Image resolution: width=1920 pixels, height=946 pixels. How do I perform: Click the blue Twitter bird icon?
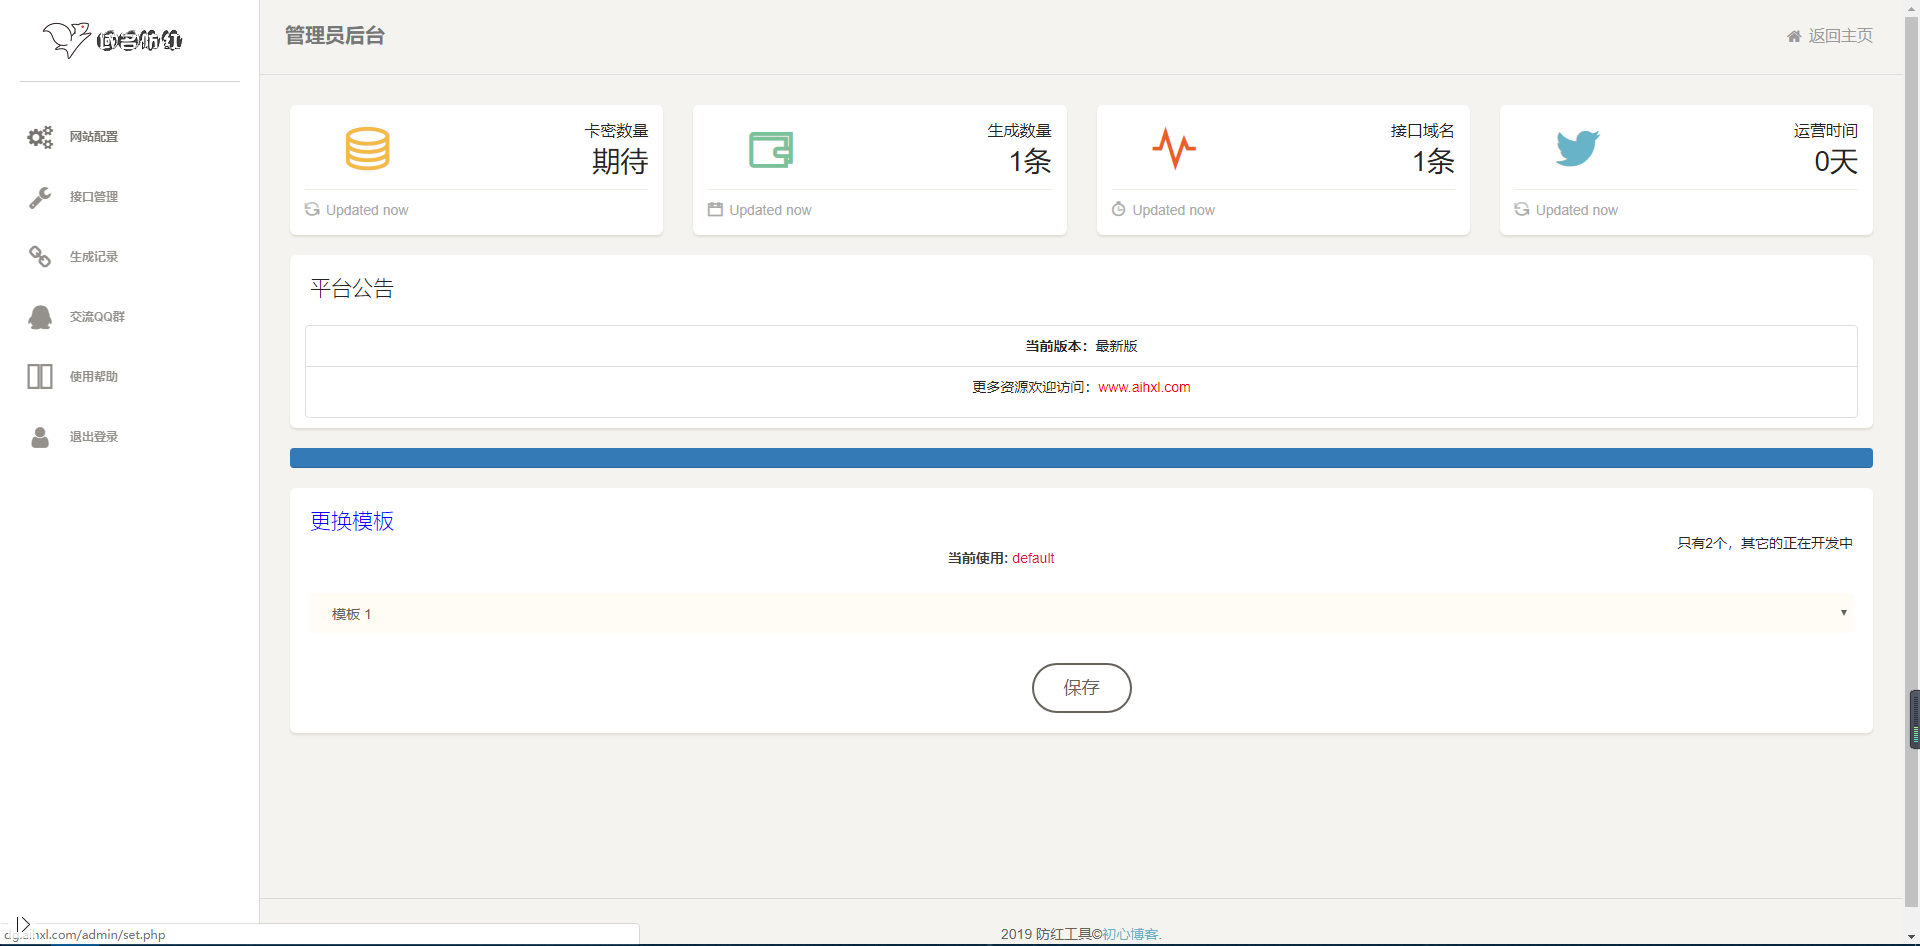point(1577,149)
